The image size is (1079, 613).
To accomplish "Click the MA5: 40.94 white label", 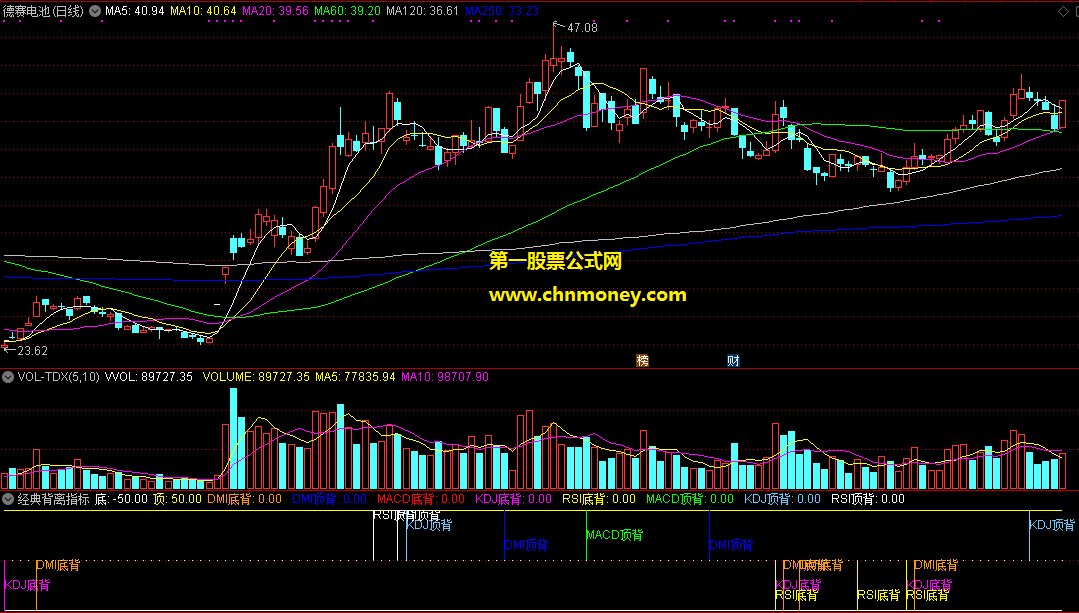I will pos(134,11).
